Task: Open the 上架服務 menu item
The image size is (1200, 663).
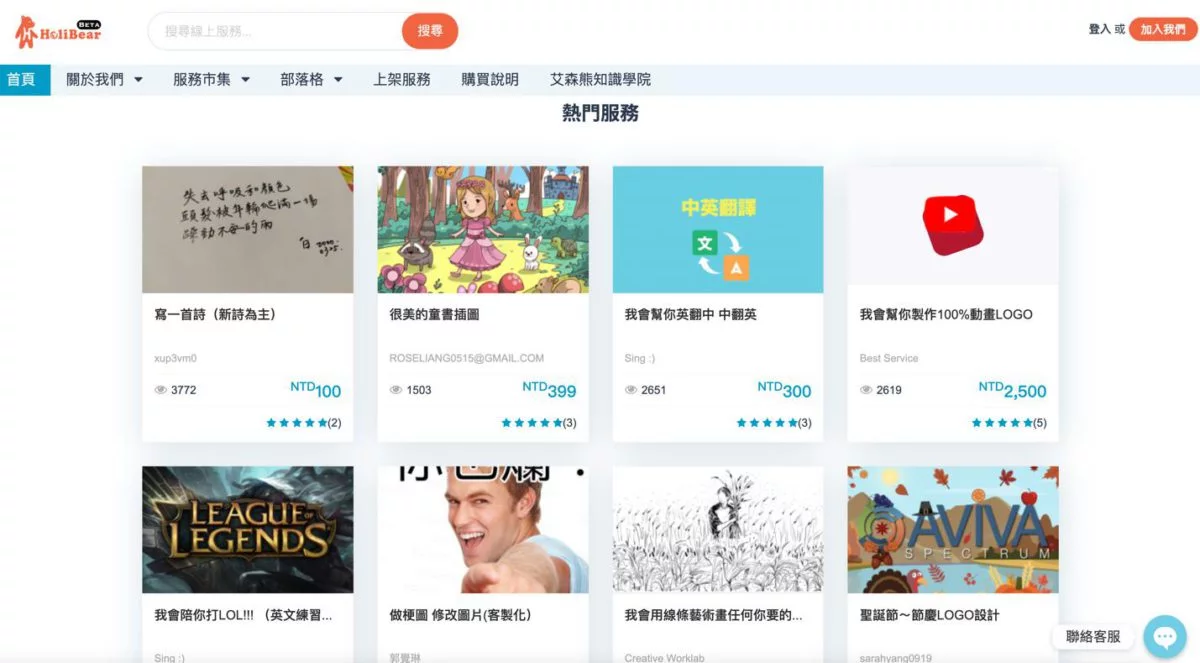Action: pos(402,79)
